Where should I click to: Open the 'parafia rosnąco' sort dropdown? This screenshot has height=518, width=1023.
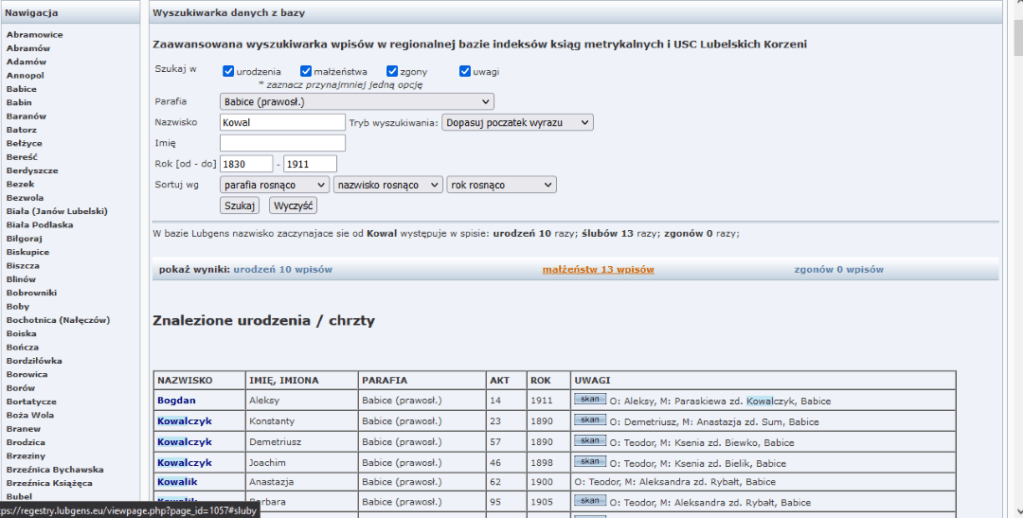coord(274,185)
